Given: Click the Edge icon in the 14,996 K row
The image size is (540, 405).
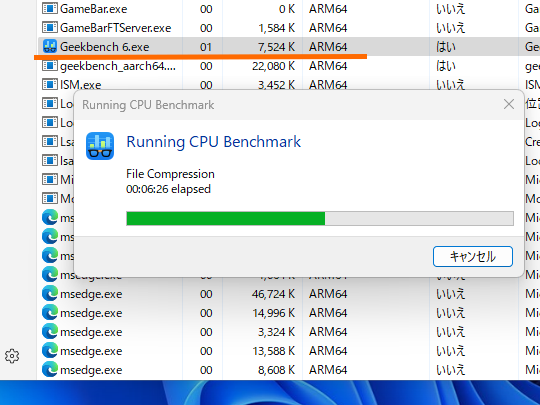Looking at the screenshot, I should 50,313.
